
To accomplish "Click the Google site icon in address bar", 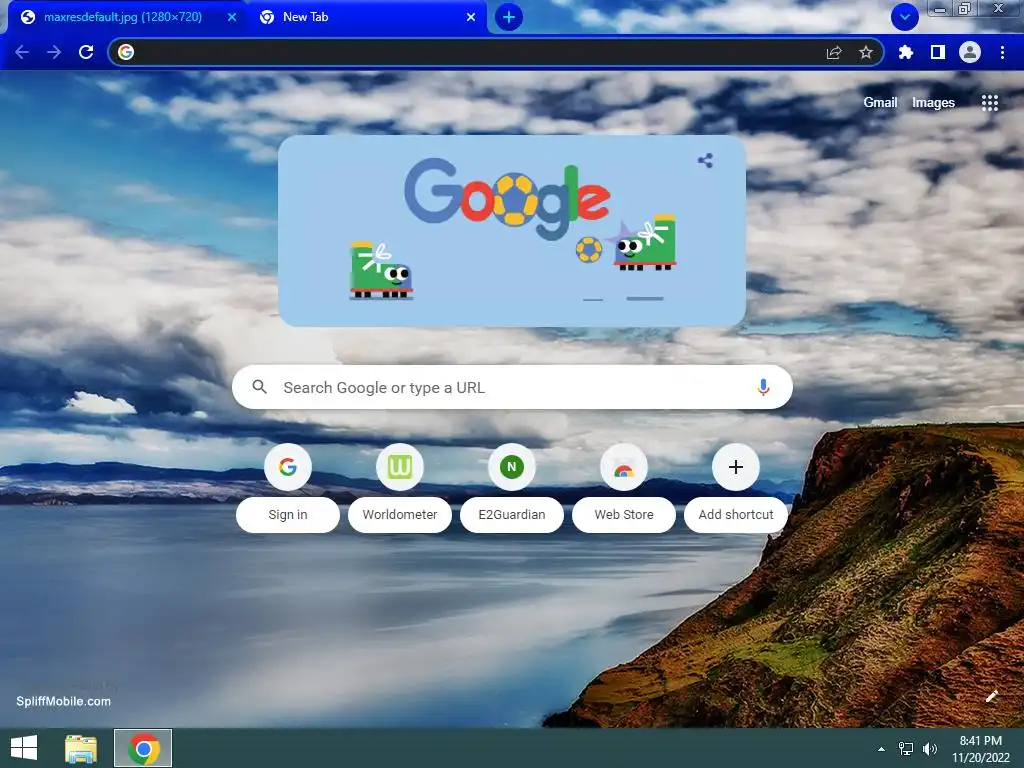I will [126, 52].
